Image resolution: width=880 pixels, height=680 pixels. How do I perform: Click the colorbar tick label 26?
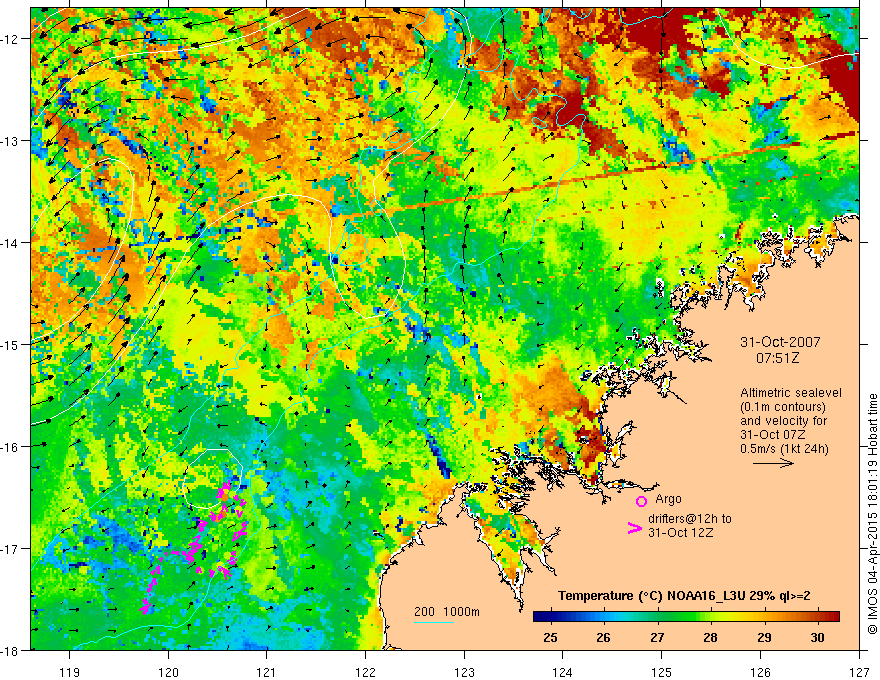(x=603, y=637)
